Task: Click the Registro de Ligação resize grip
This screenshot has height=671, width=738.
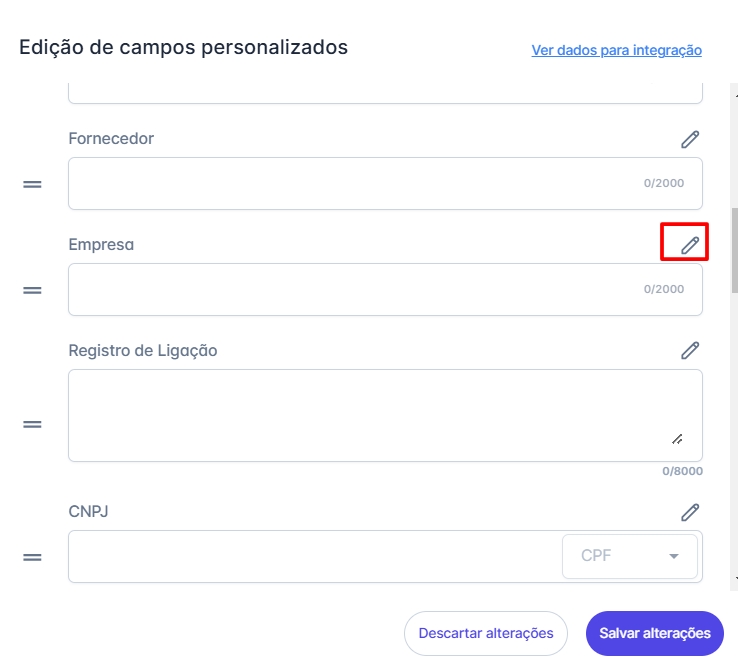Action: [x=677, y=439]
